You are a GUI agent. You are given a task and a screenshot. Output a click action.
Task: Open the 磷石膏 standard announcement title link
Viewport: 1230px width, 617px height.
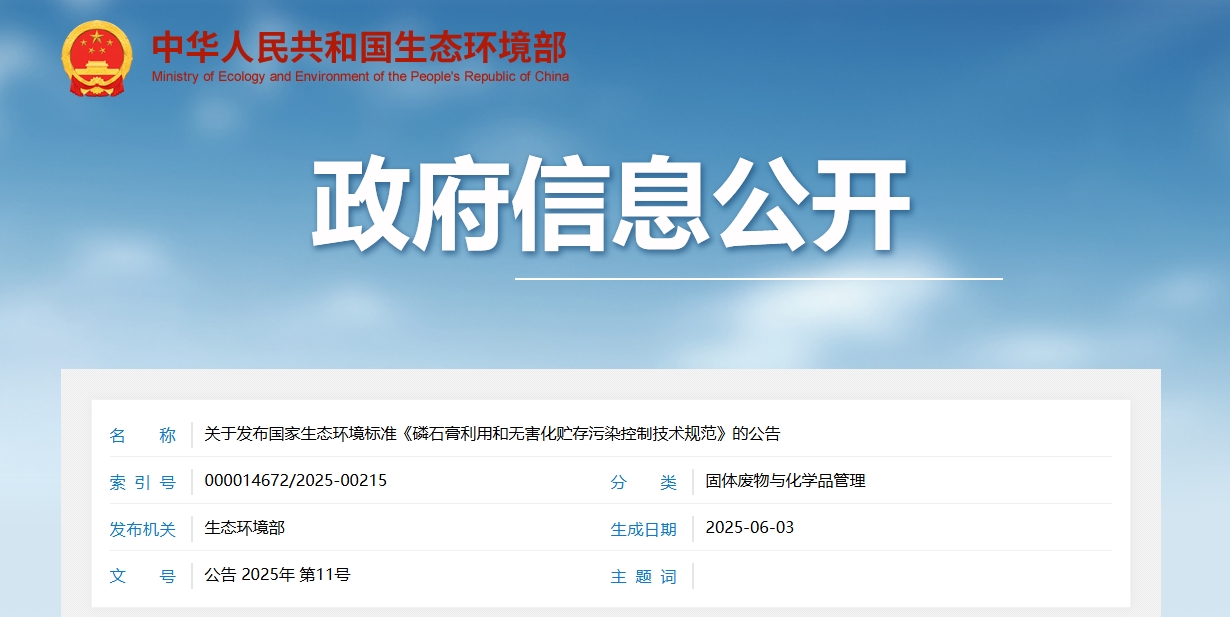(x=494, y=434)
